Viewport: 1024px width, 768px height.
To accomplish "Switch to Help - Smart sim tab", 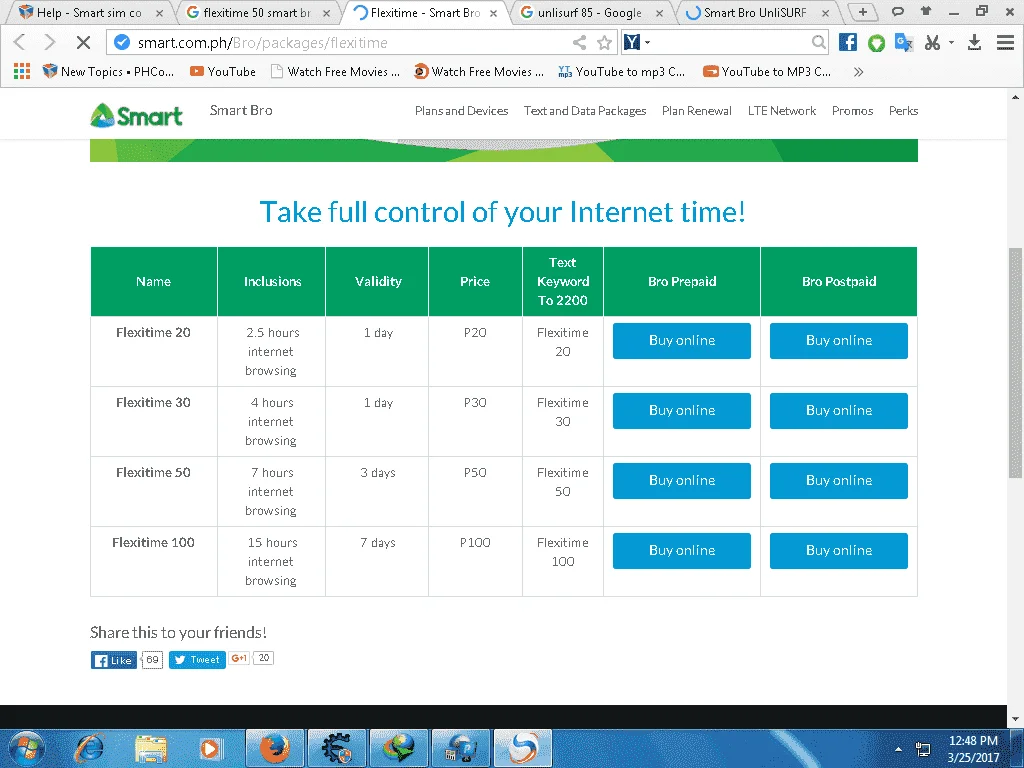I will 89,12.
